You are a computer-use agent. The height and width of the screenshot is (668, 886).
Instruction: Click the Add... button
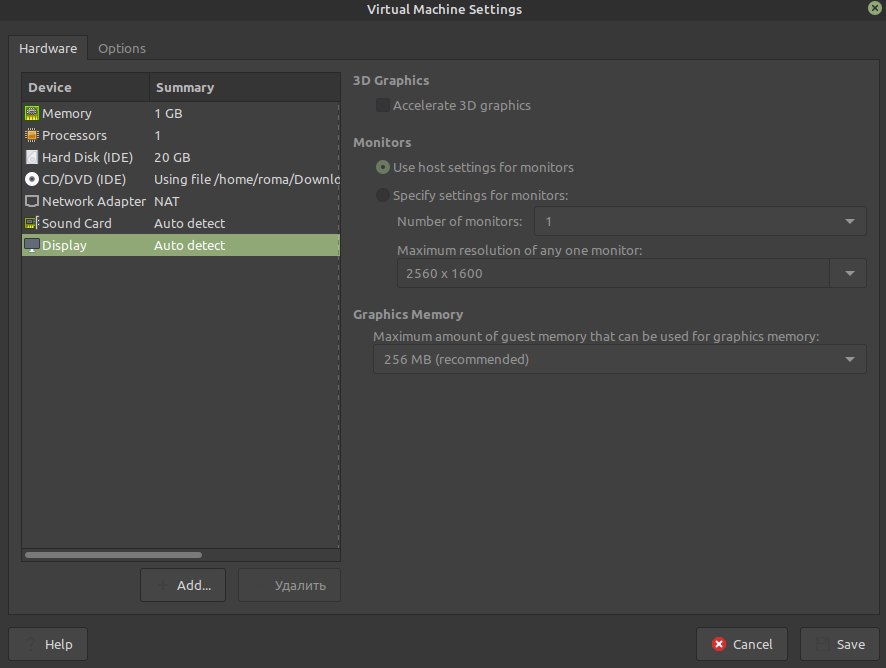pos(183,585)
